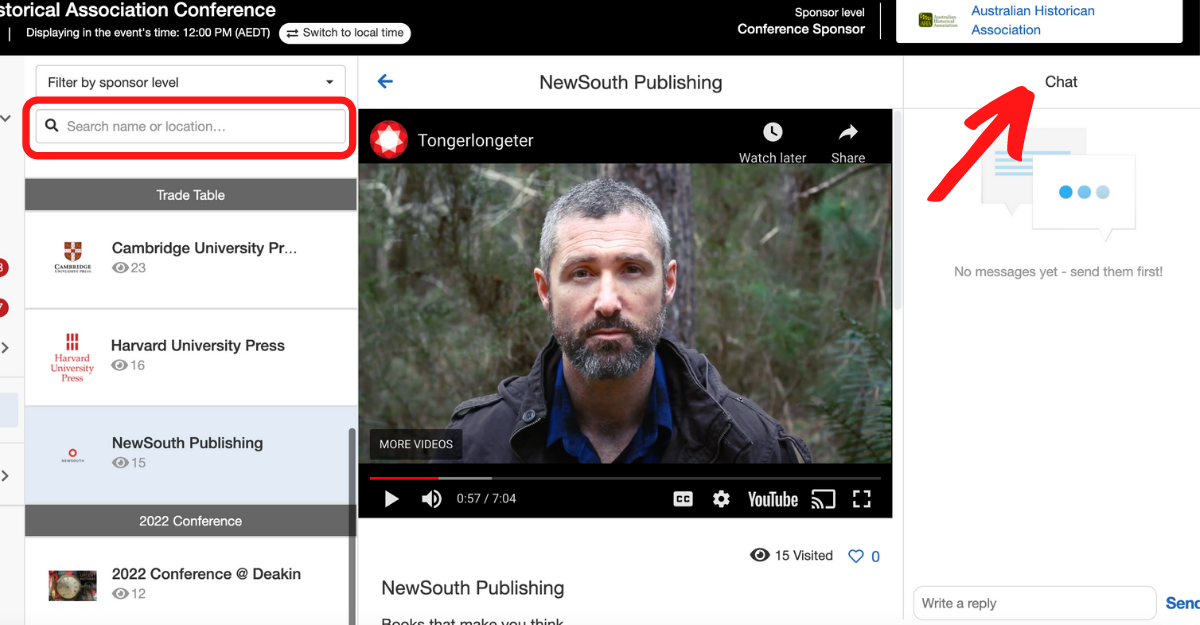Click the MORE VIDEOS button
The height and width of the screenshot is (625, 1200).
click(416, 444)
